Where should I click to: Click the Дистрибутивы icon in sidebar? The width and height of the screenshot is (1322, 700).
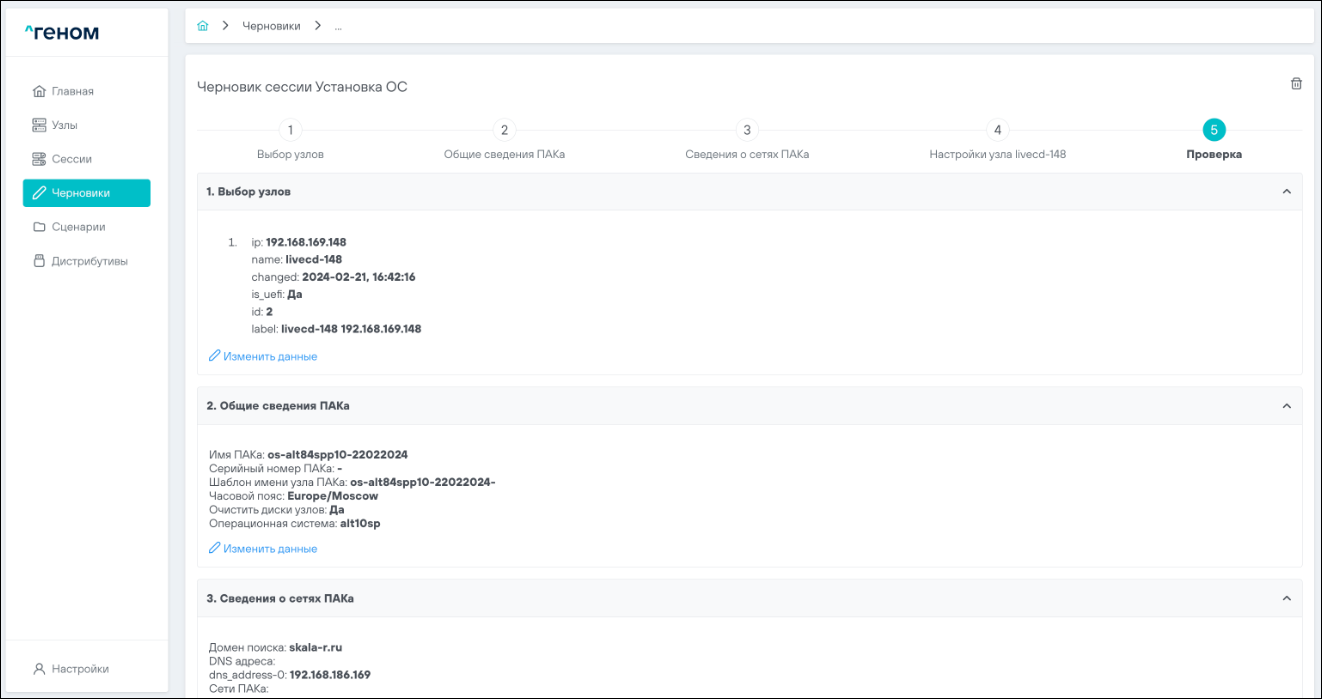pyautogui.click(x=40, y=261)
